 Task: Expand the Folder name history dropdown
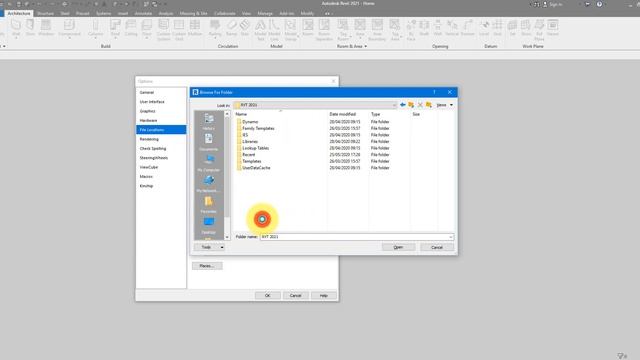[x=451, y=237]
